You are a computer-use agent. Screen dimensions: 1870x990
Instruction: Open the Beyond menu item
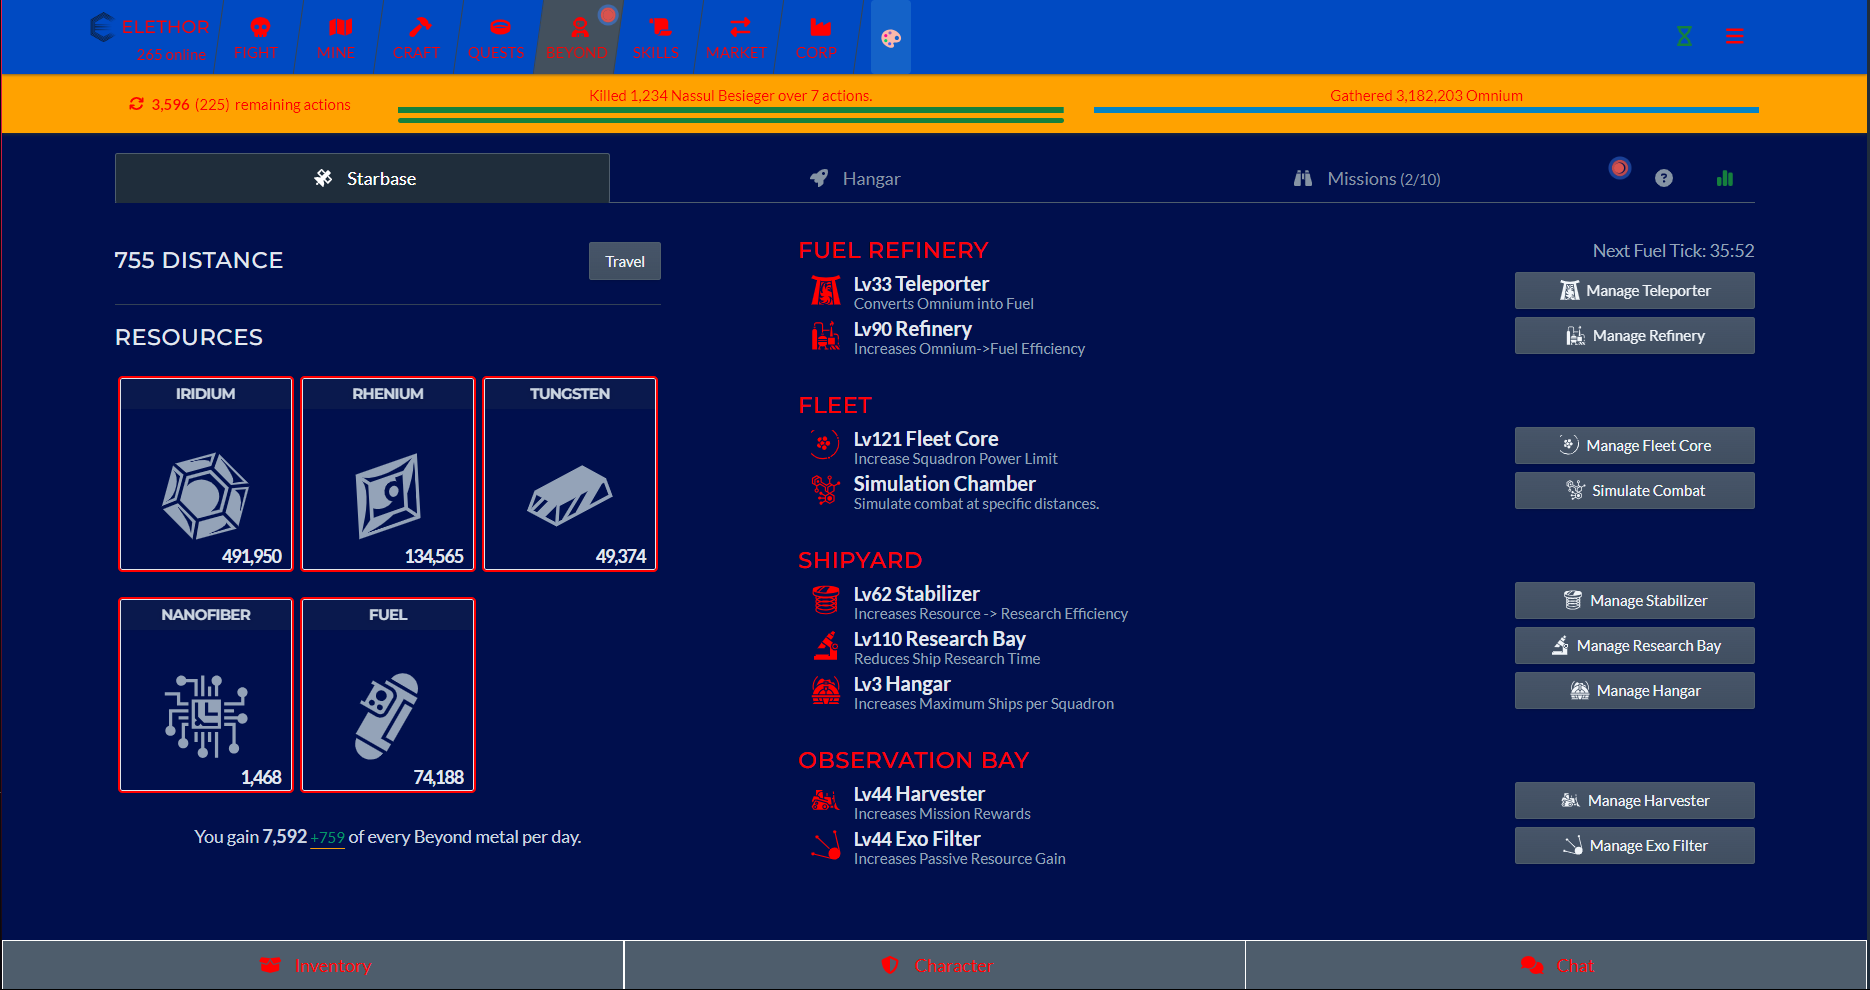tap(579, 37)
